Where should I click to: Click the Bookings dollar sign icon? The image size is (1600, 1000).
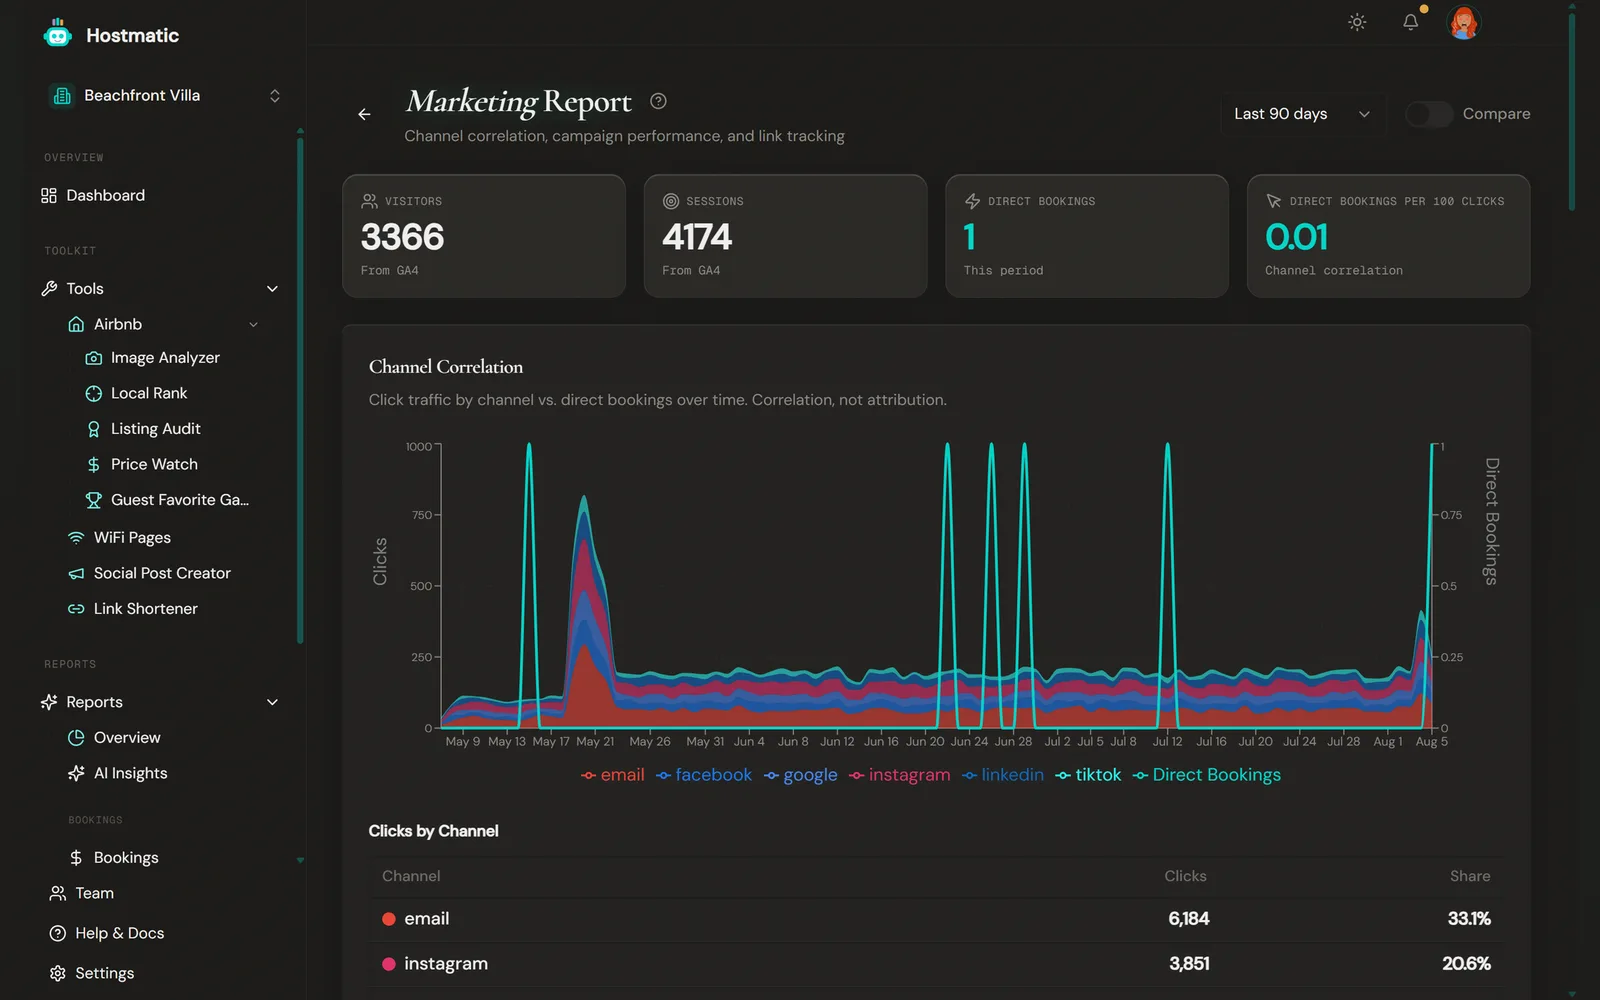click(x=76, y=858)
